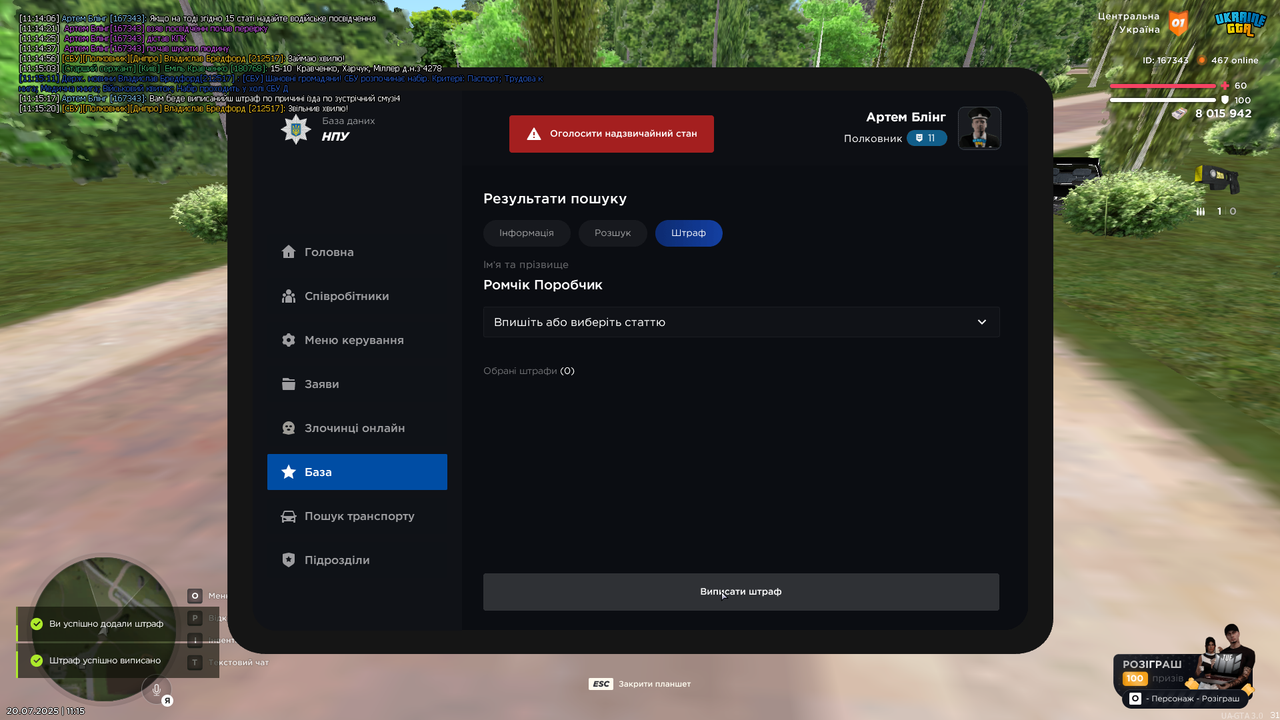Click the officer avatar thumbnail
1280x720 pixels.
[x=980, y=128]
